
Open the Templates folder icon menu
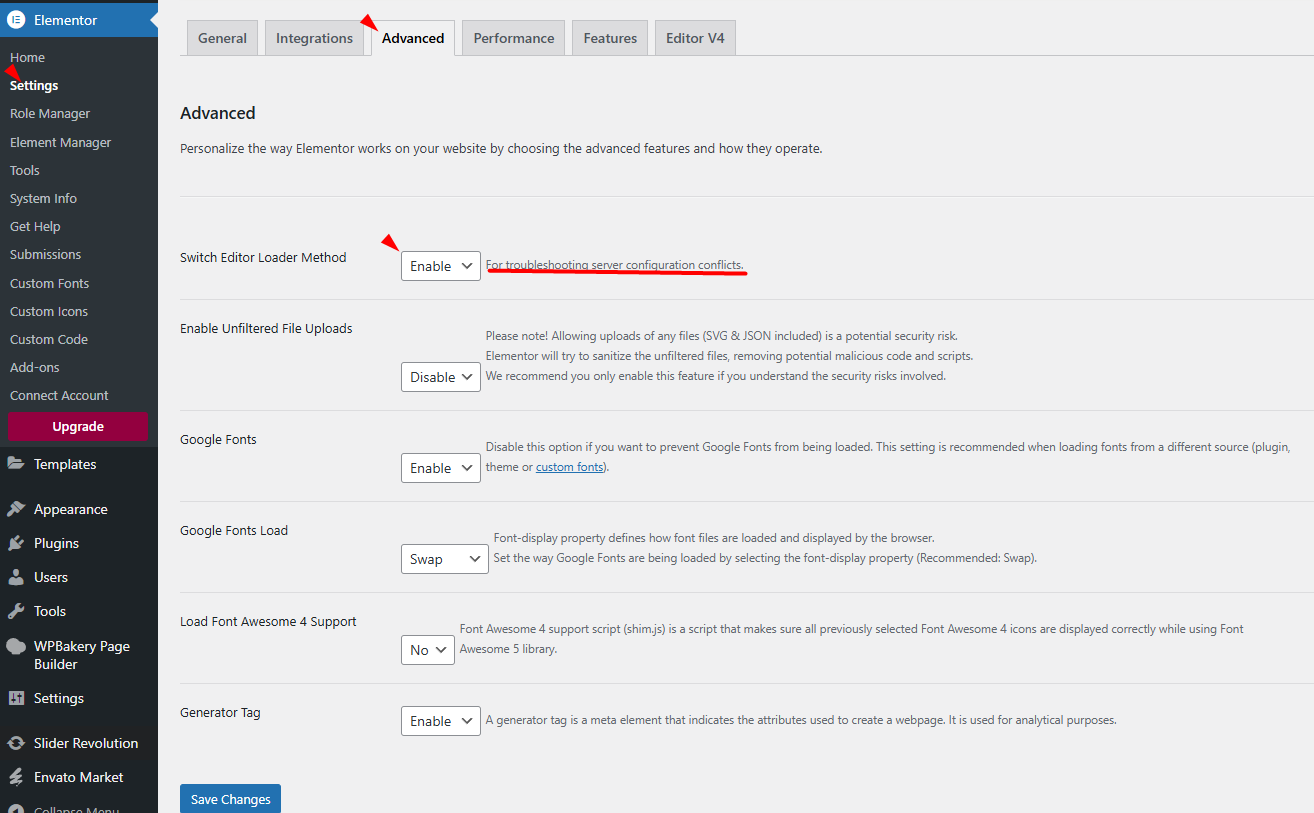16,464
